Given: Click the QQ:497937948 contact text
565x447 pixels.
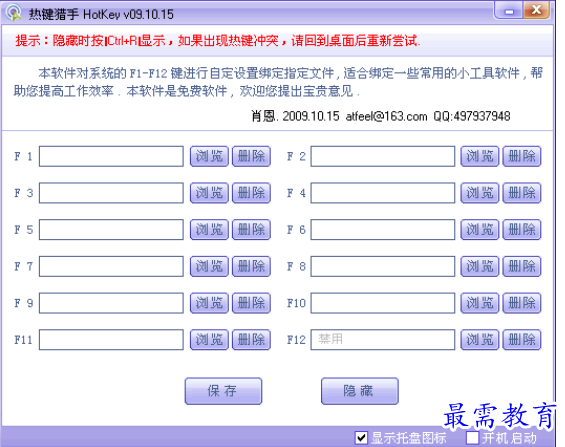Looking at the screenshot, I should click(472, 116).
